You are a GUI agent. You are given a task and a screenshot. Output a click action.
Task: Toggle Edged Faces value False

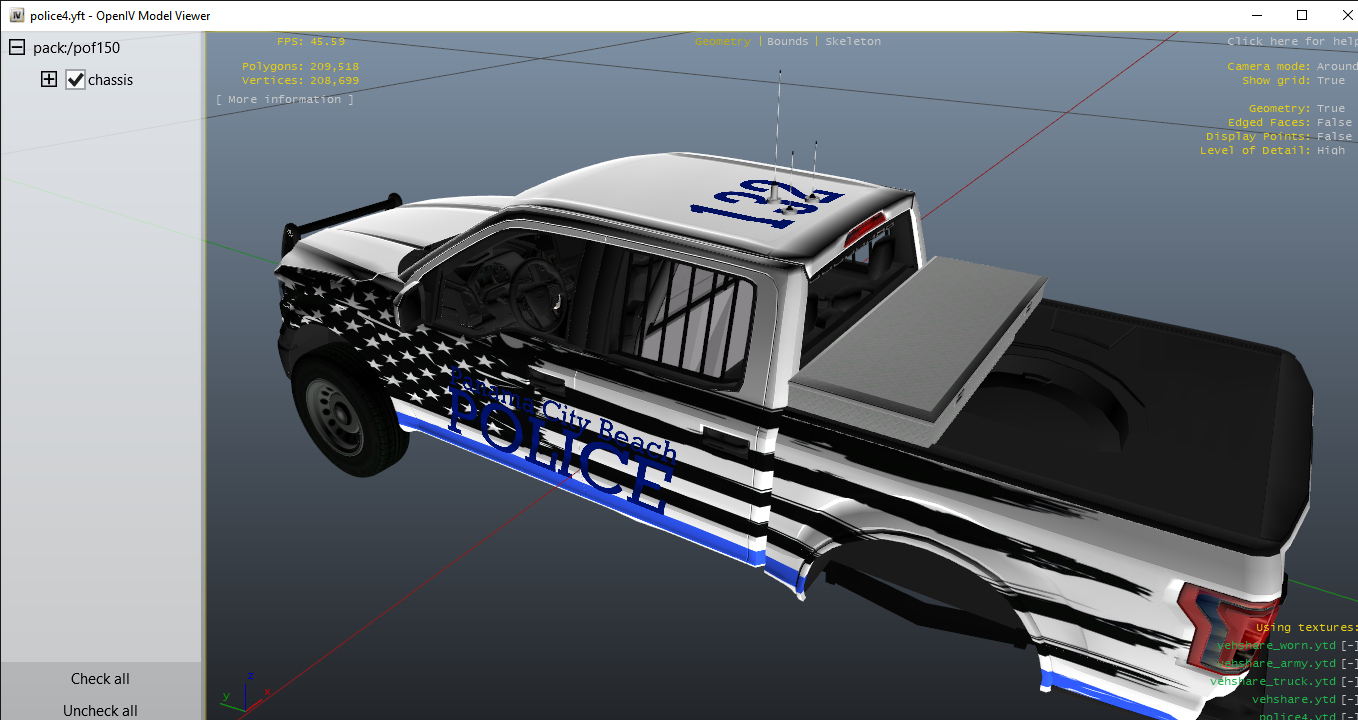[1334, 122]
